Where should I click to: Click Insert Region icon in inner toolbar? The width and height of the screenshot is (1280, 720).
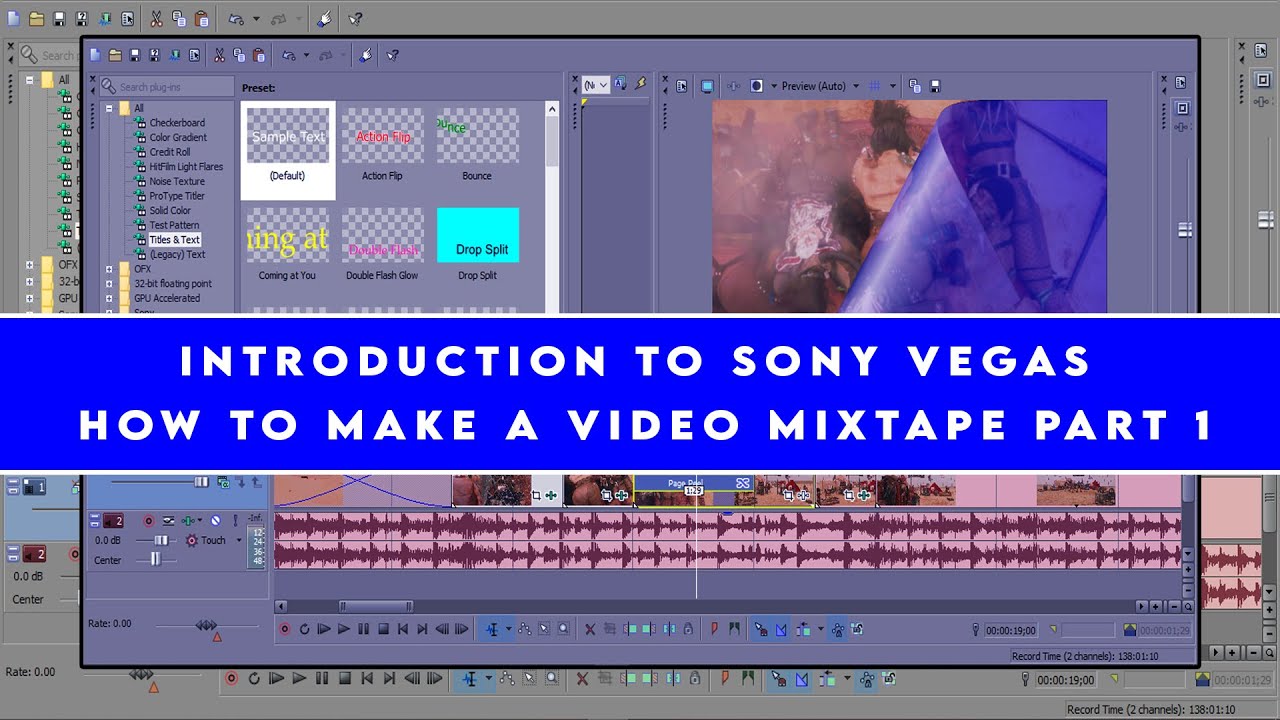coord(734,629)
